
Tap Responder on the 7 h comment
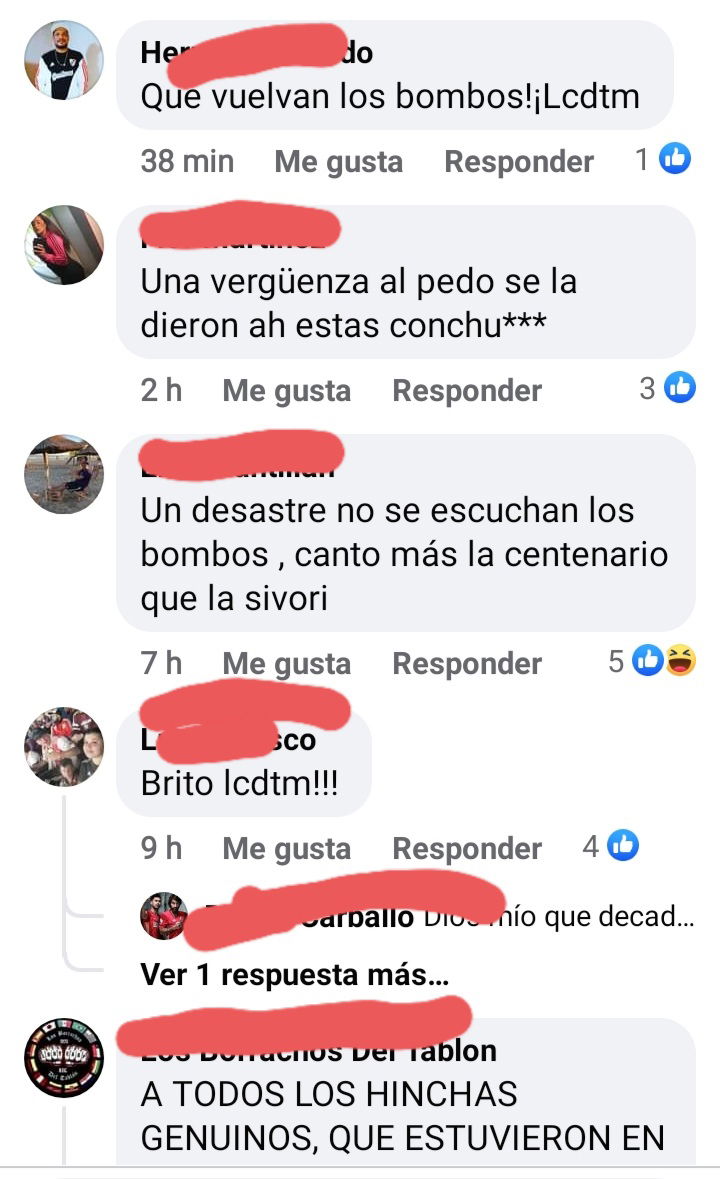(467, 664)
